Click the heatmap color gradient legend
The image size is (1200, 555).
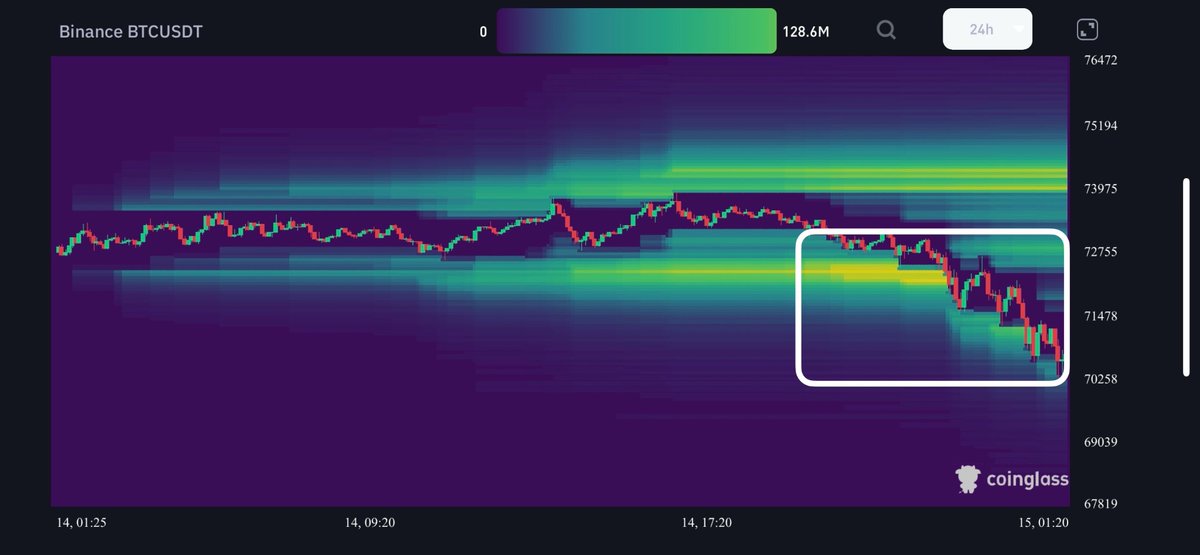[636, 31]
